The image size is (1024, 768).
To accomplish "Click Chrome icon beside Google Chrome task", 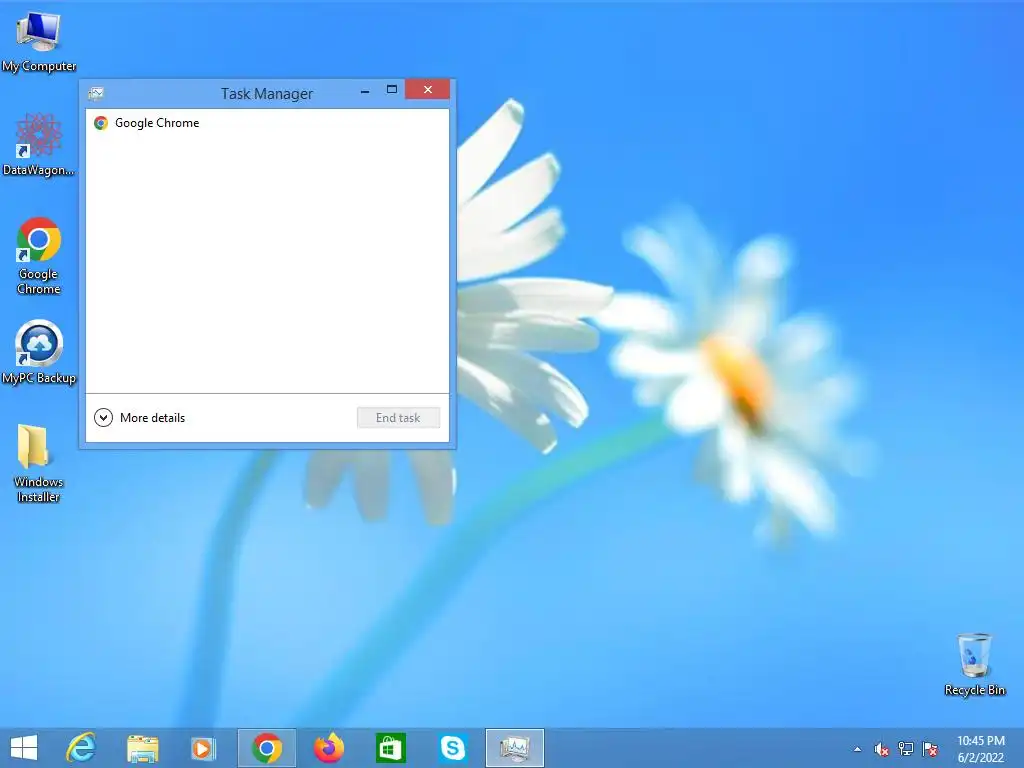I will (101, 123).
